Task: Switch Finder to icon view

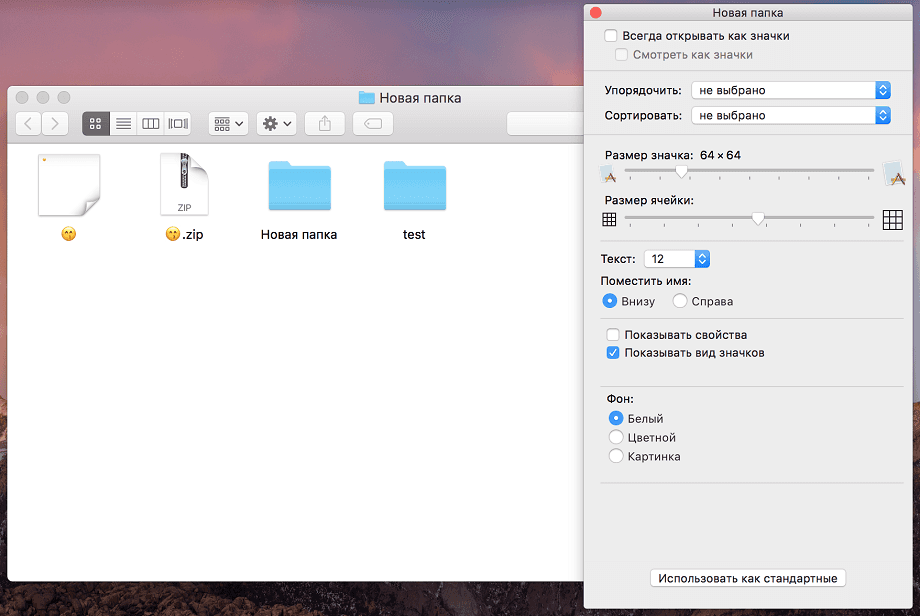Action: (96, 124)
